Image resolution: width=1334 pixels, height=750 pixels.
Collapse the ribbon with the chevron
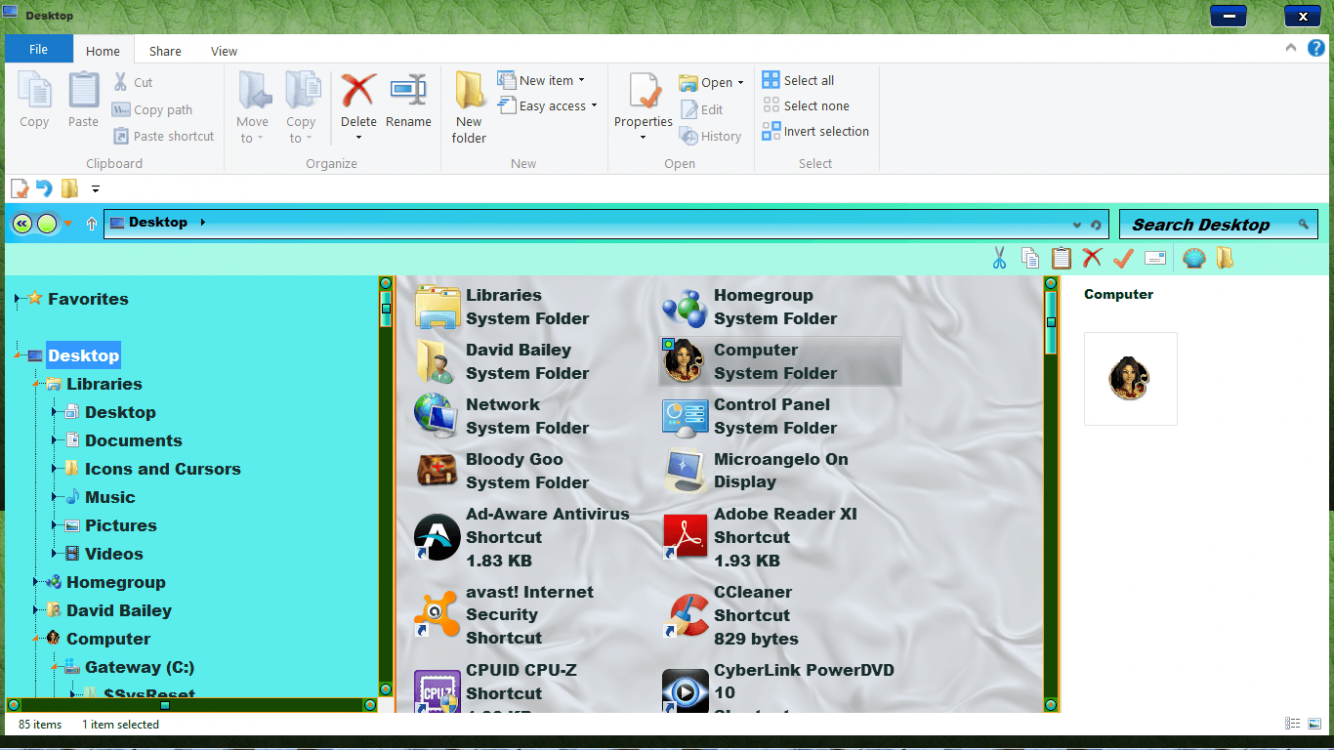click(x=1291, y=48)
